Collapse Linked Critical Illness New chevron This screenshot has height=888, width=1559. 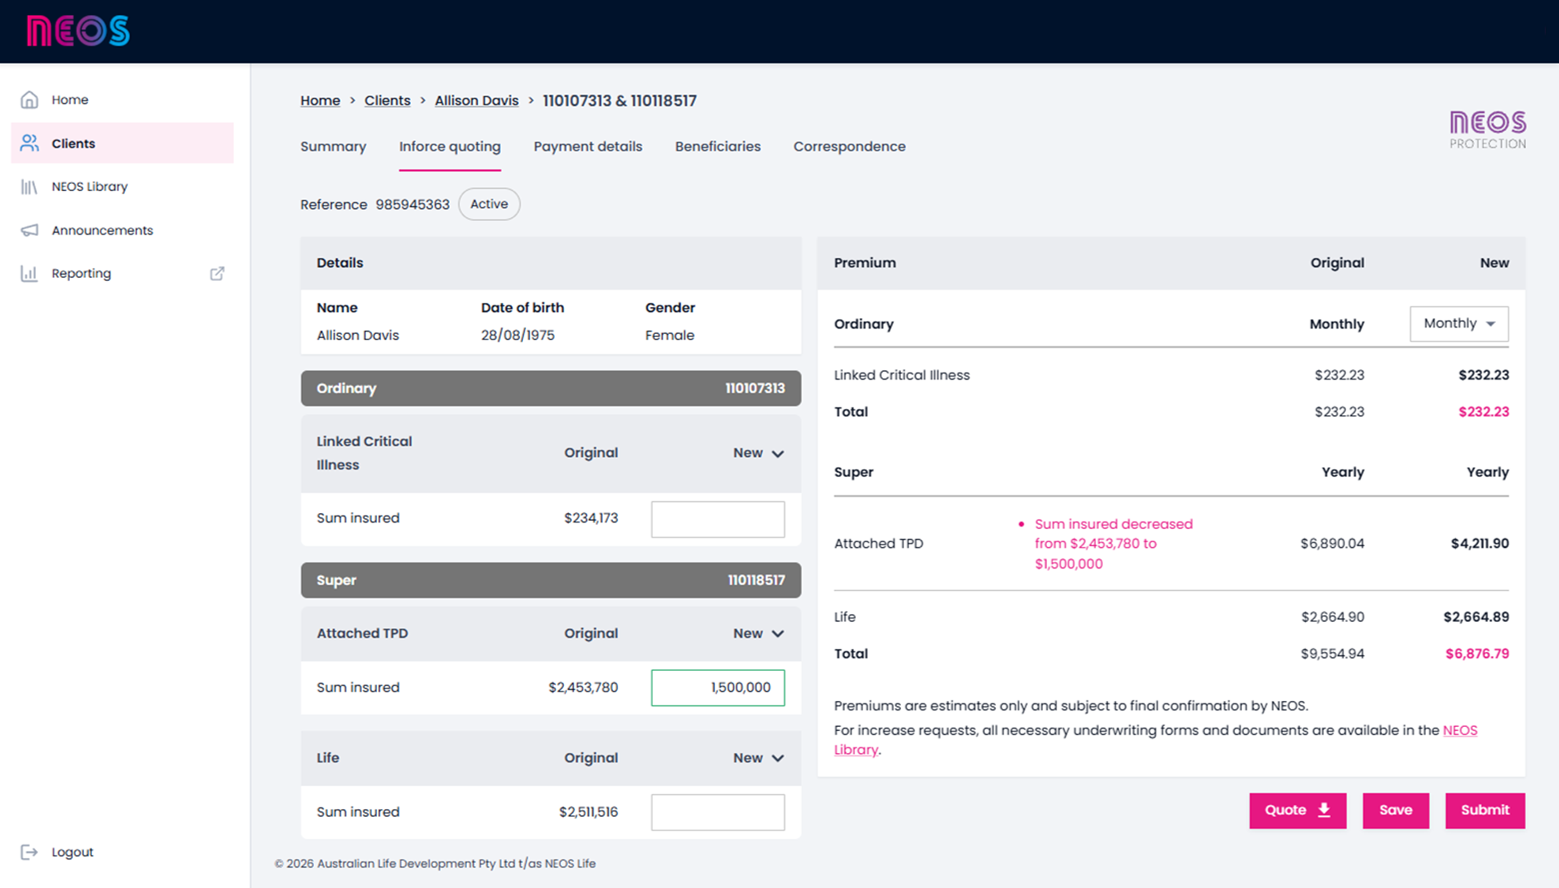click(778, 454)
